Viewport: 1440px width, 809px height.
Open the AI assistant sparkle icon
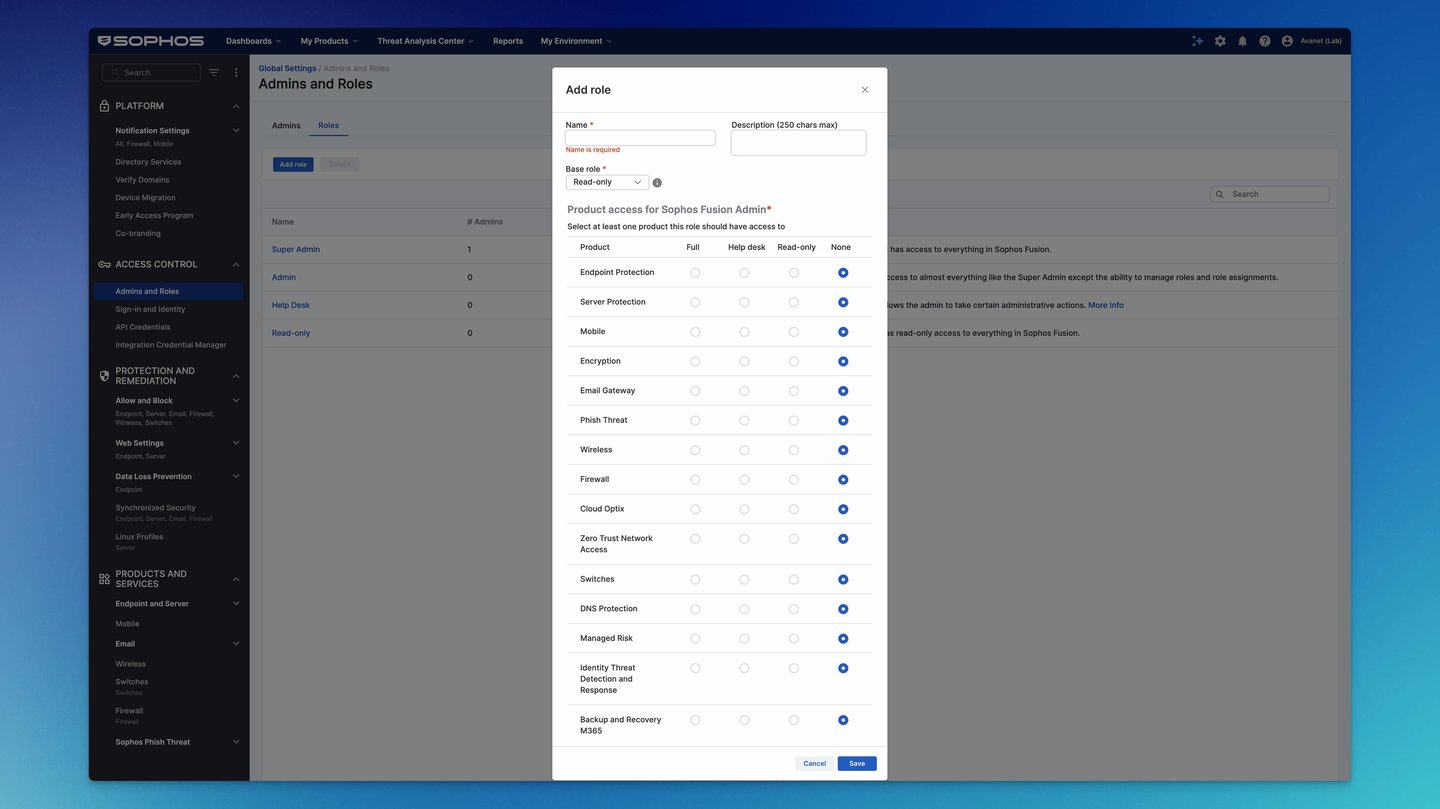click(1197, 41)
